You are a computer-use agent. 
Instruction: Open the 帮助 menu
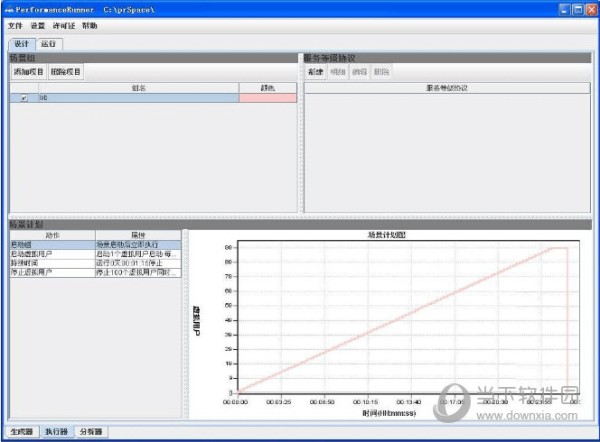coord(90,25)
